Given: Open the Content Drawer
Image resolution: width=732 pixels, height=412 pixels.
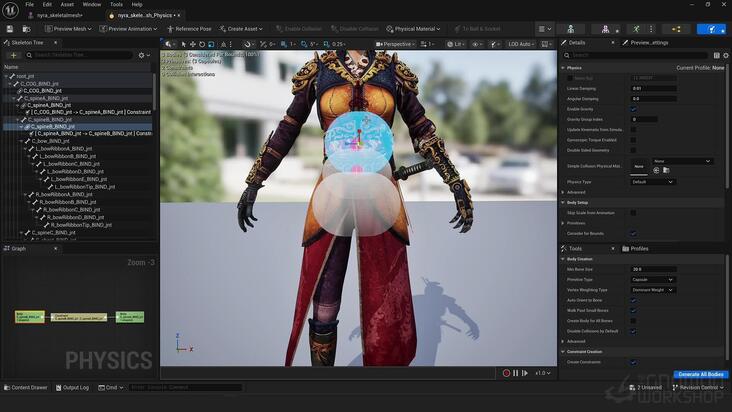Looking at the screenshot, I should [26, 388].
